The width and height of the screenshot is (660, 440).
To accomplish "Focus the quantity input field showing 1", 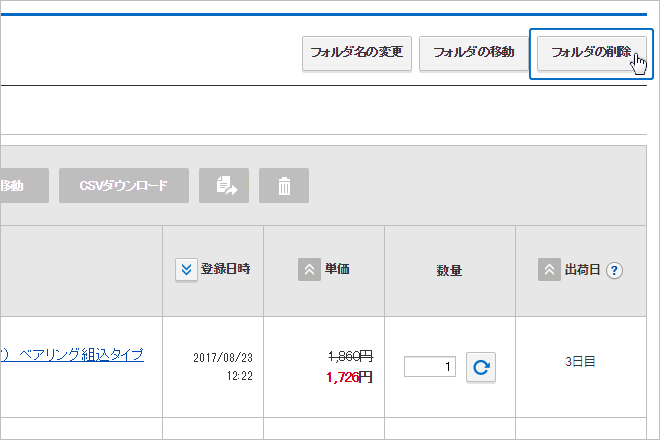I will tap(430, 367).
